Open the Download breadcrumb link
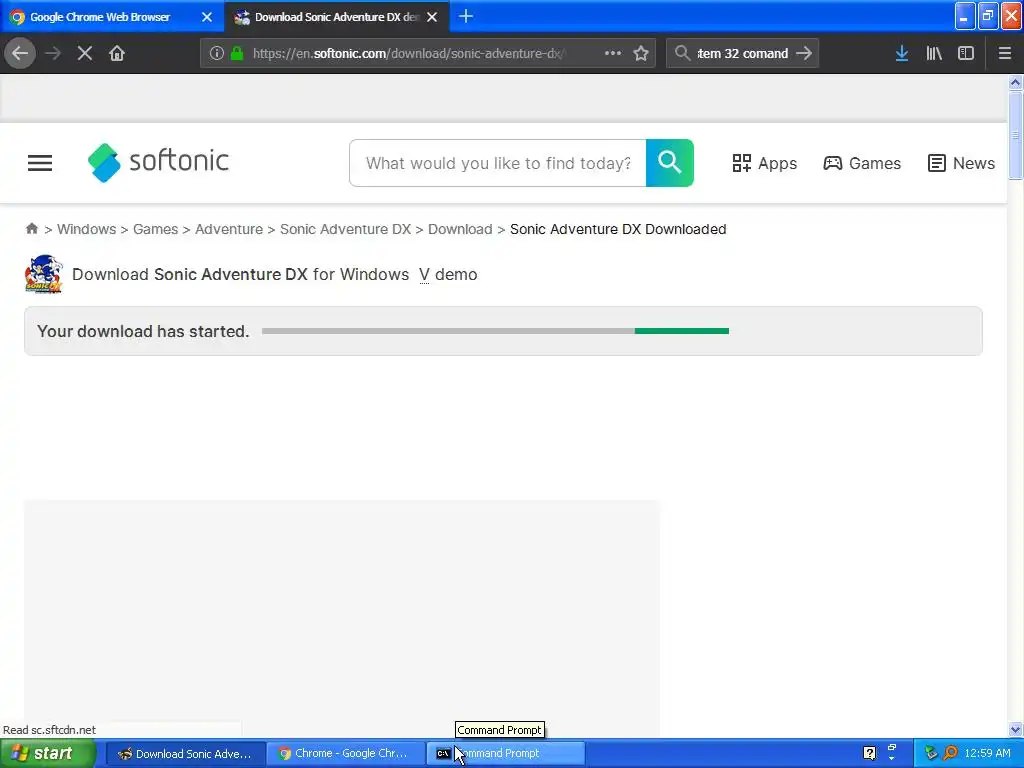1024x768 pixels. click(x=460, y=229)
